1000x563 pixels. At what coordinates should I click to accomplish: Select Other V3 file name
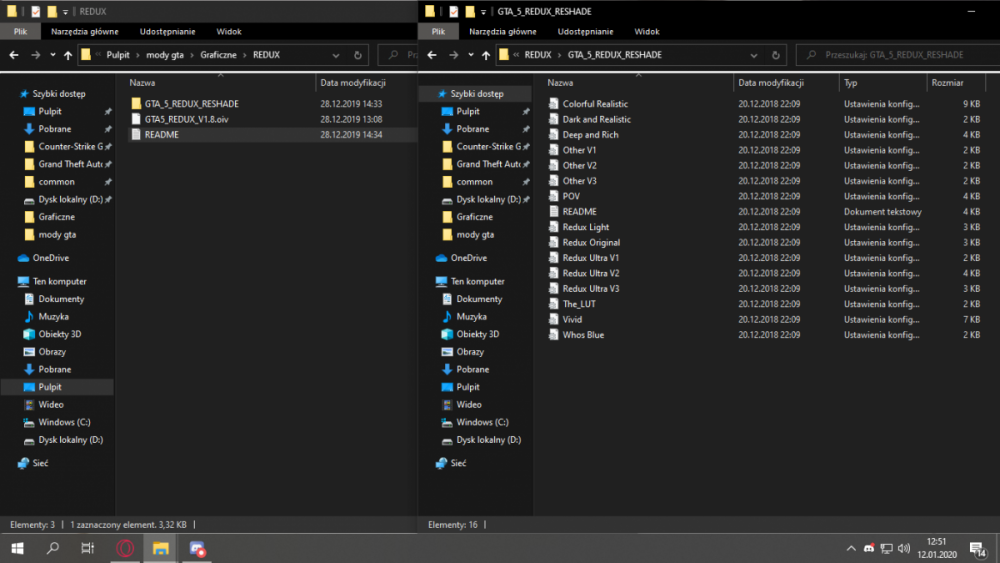579,181
